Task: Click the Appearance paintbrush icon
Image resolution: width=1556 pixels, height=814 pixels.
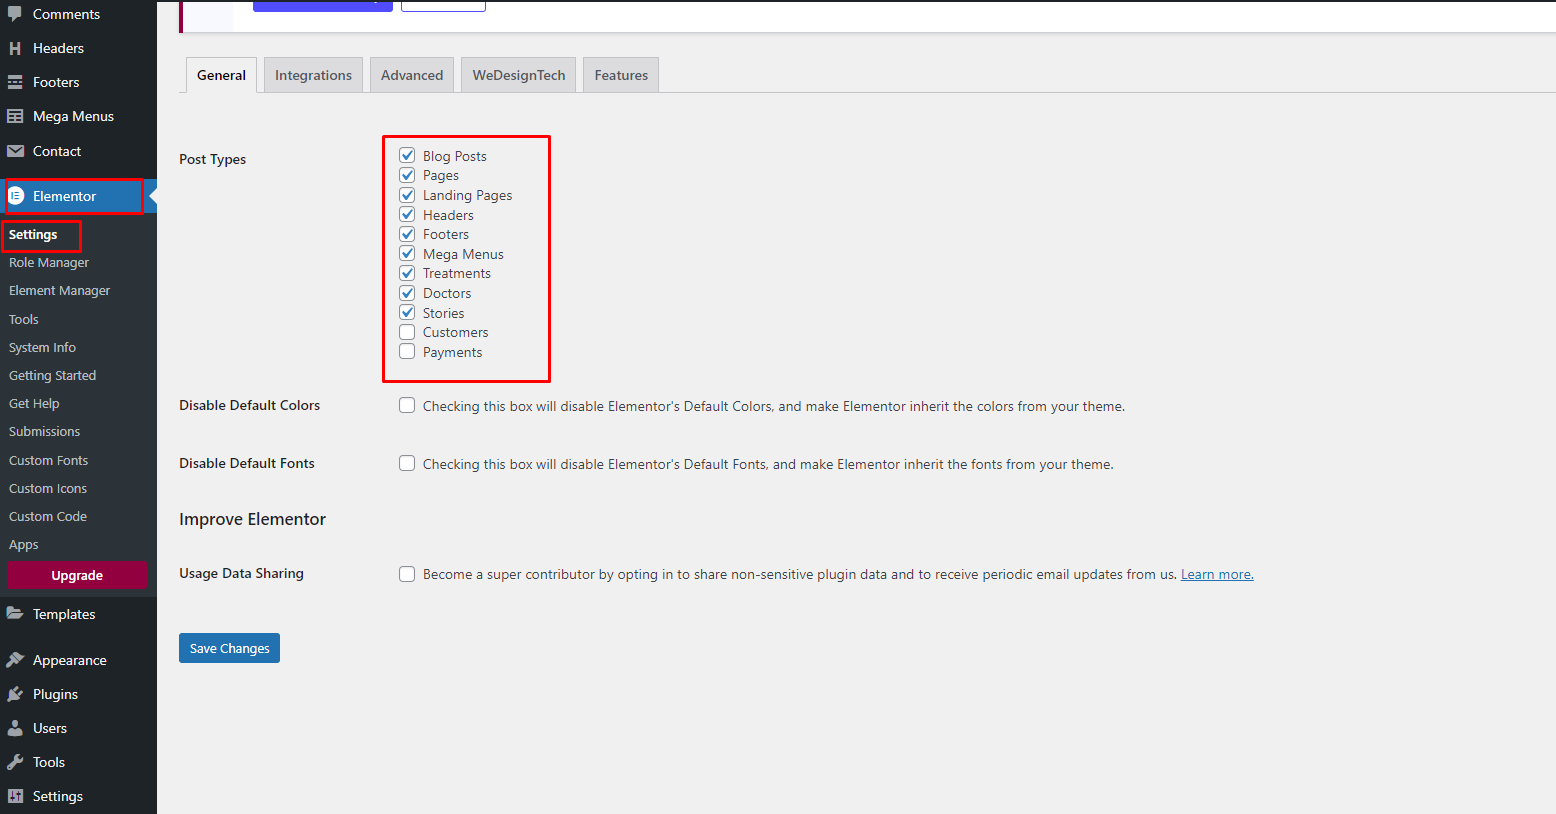Action: [15, 660]
